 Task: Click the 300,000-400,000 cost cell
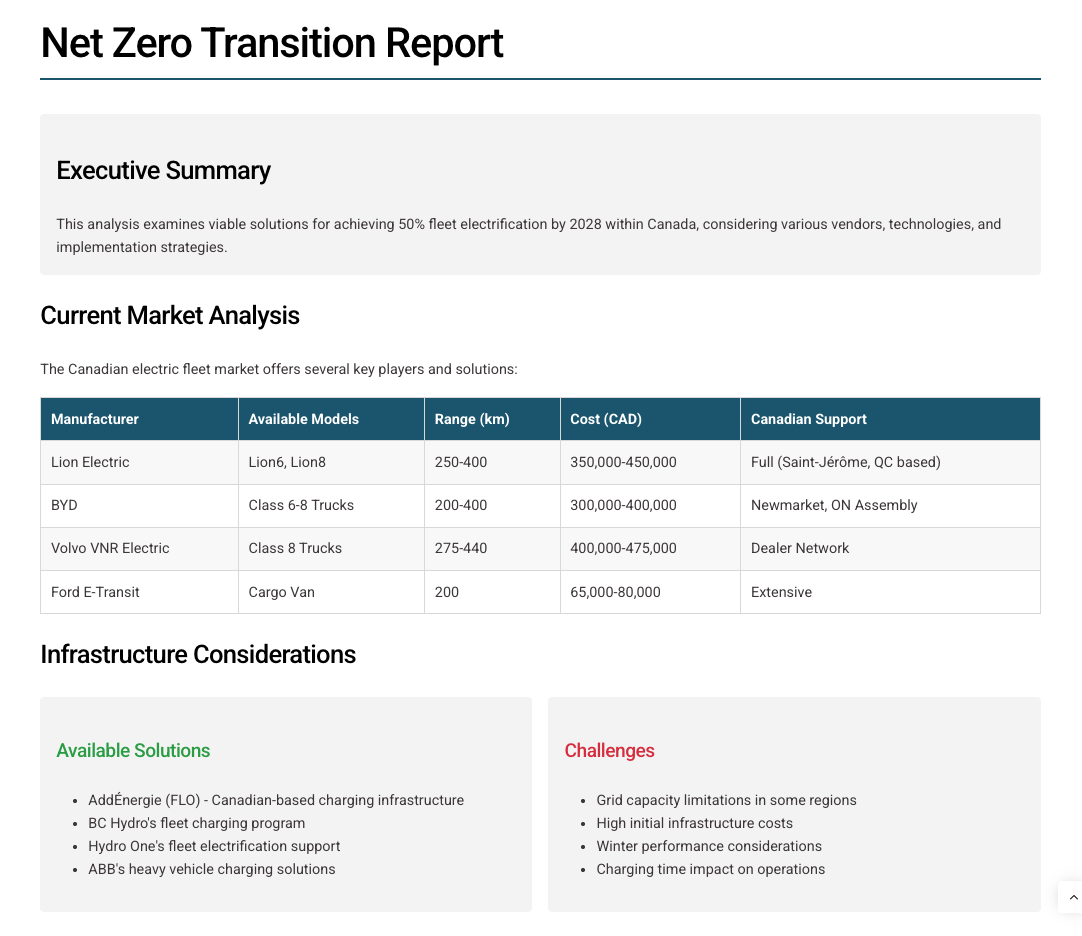coord(650,505)
